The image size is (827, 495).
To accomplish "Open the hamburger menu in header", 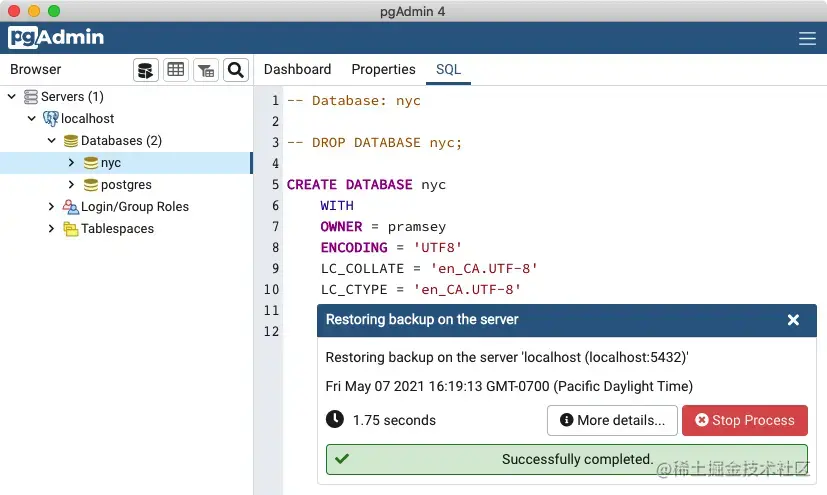I will pyautogui.click(x=807, y=38).
